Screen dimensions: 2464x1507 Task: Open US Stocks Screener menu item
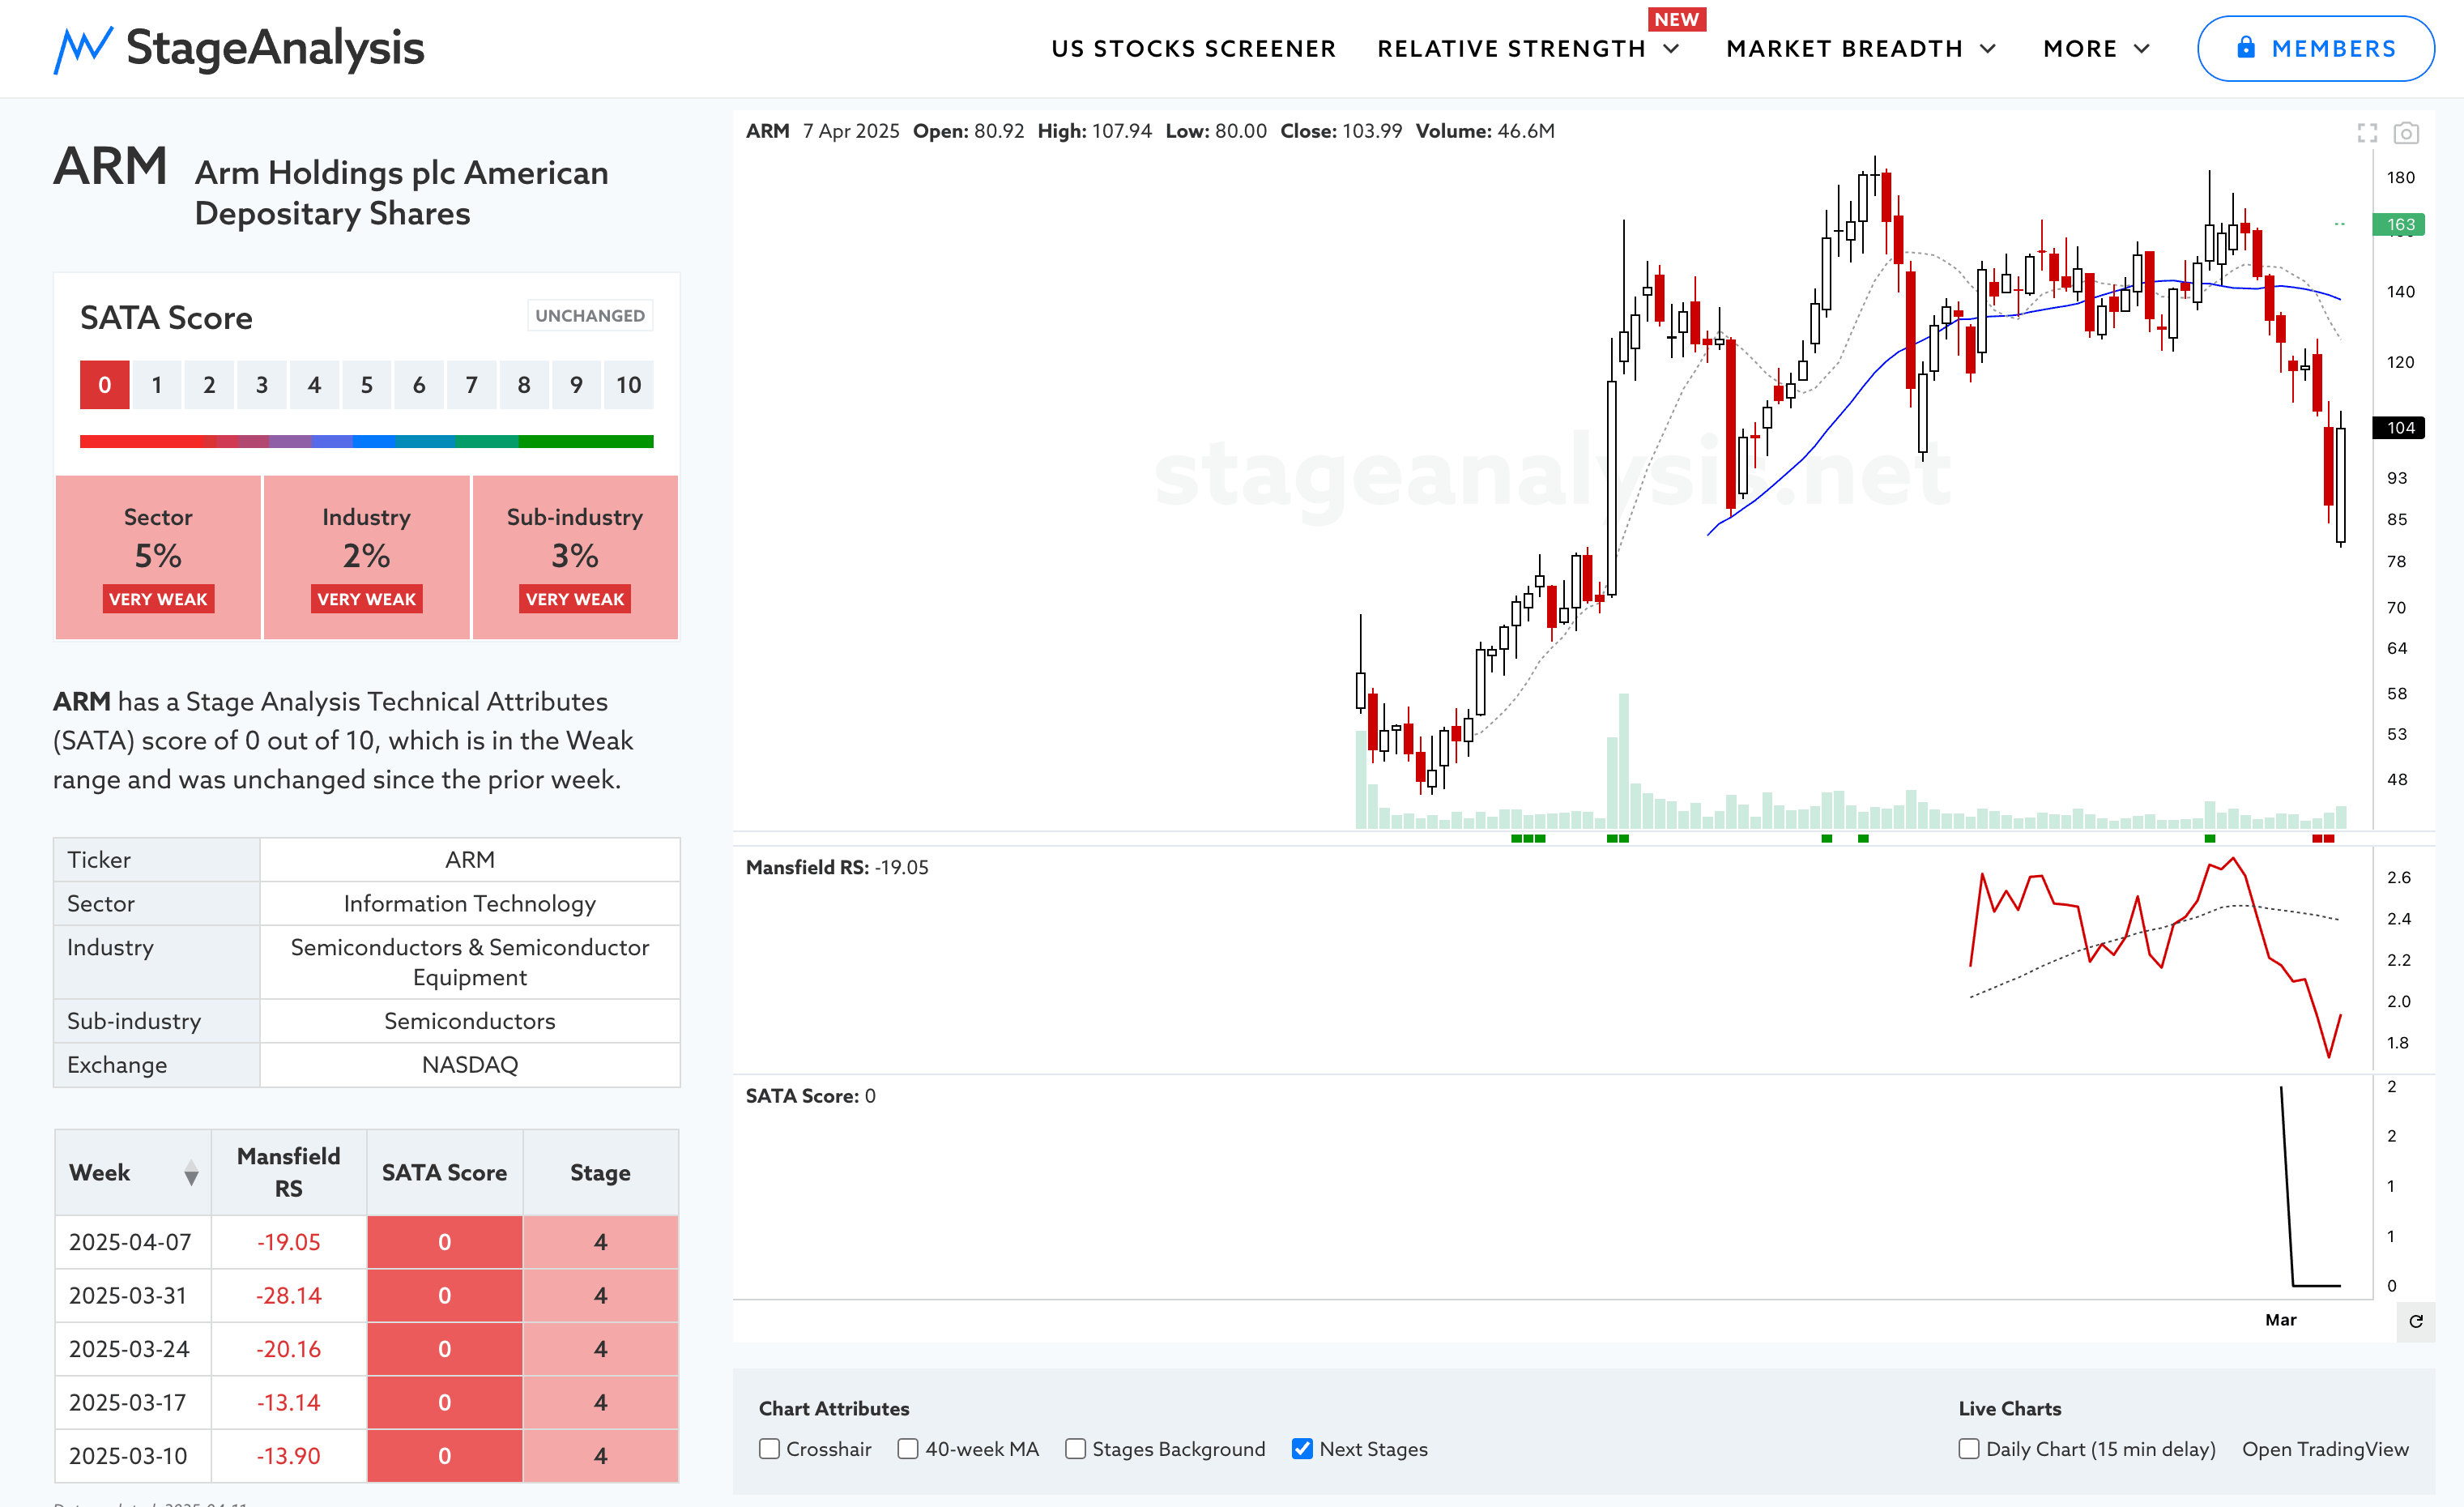(x=1193, y=48)
